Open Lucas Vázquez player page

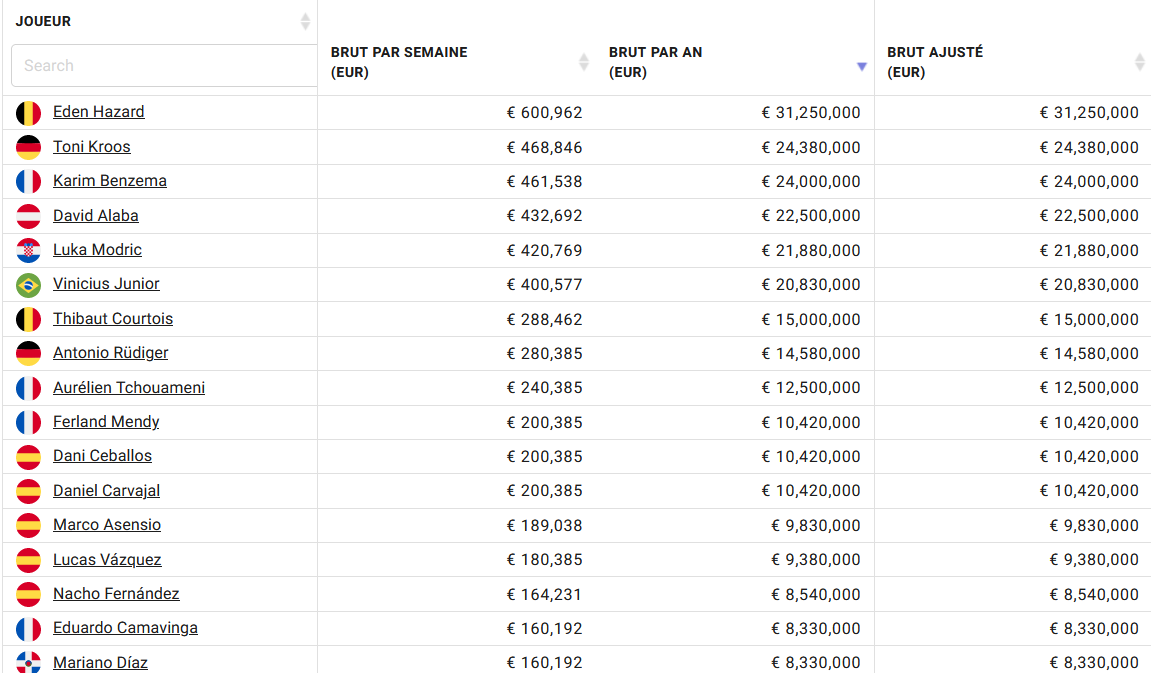pyautogui.click(x=107, y=560)
